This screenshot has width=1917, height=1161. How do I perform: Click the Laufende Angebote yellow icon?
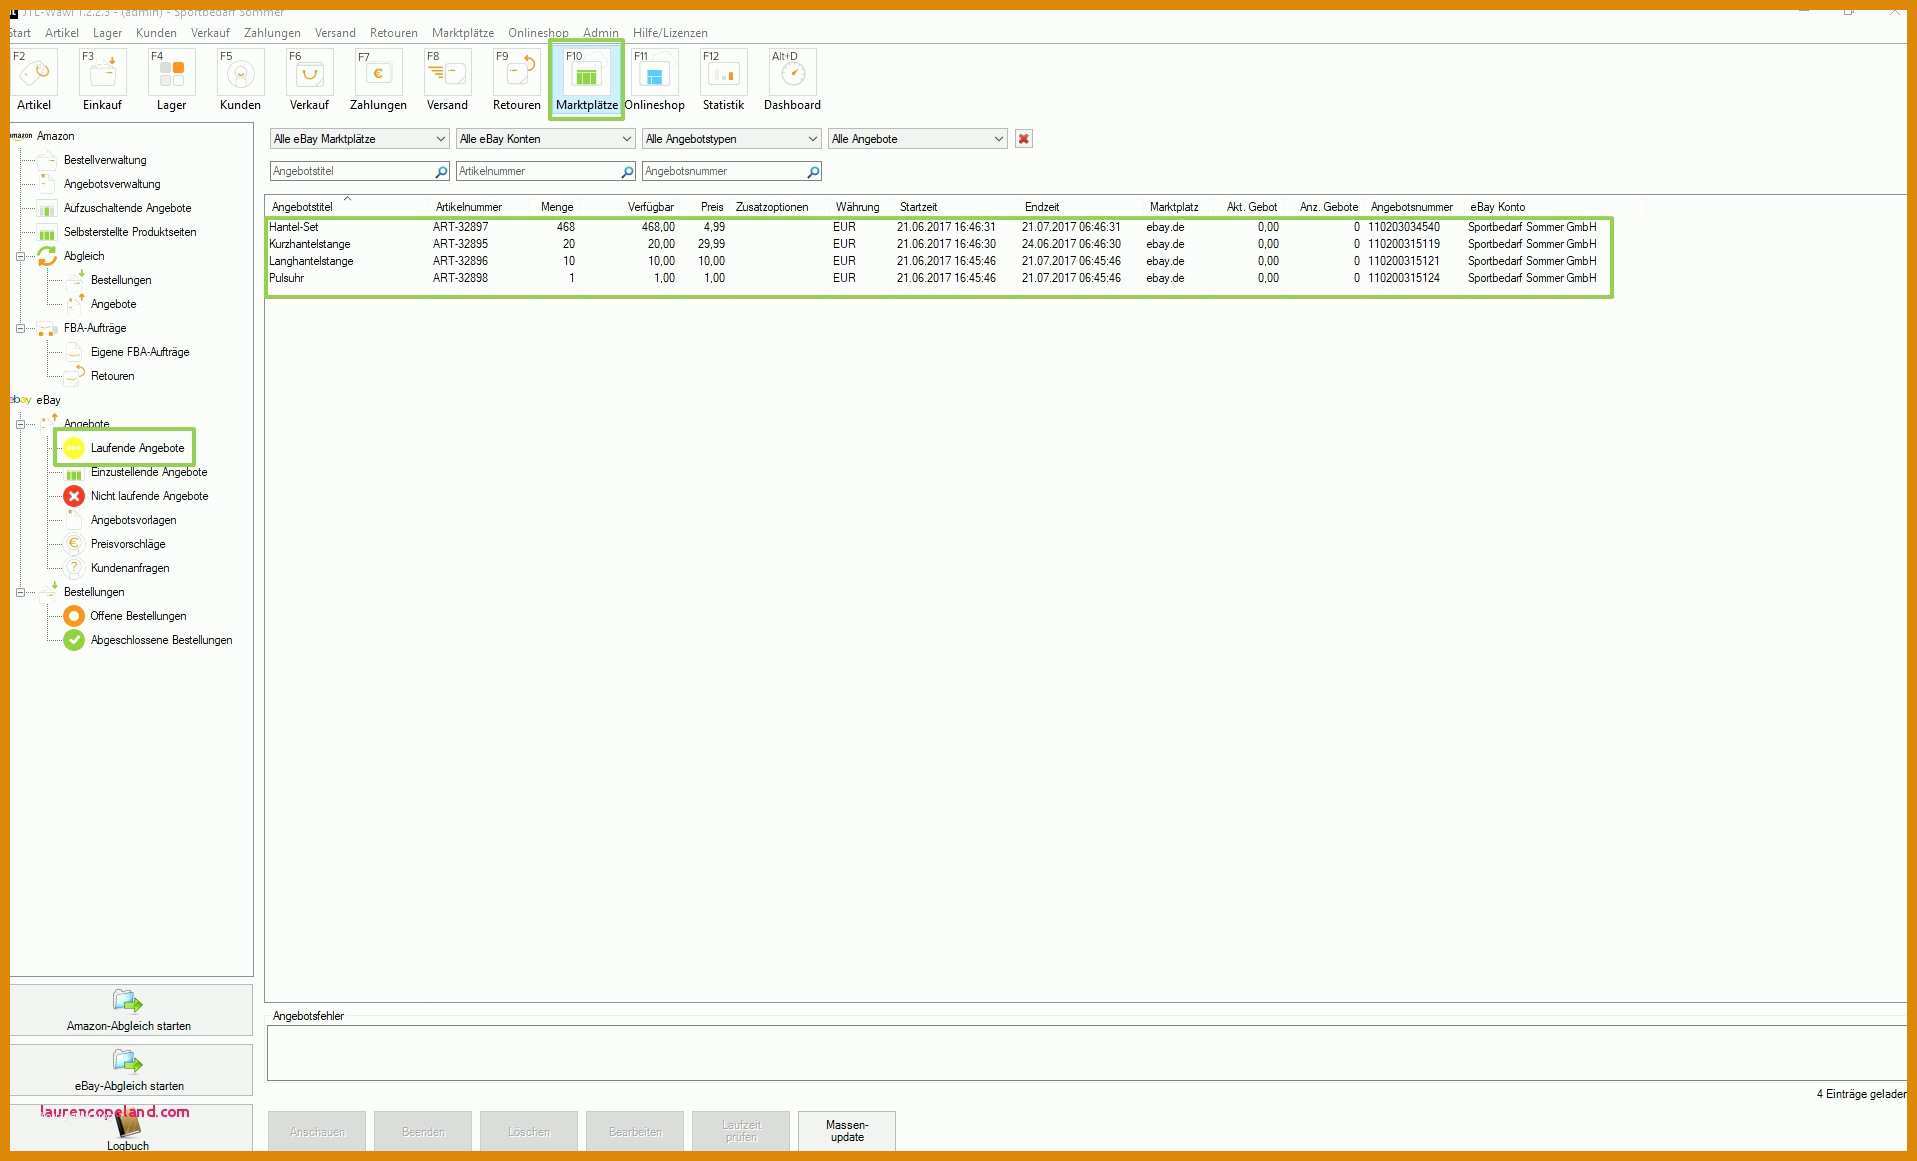(x=74, y=448)
